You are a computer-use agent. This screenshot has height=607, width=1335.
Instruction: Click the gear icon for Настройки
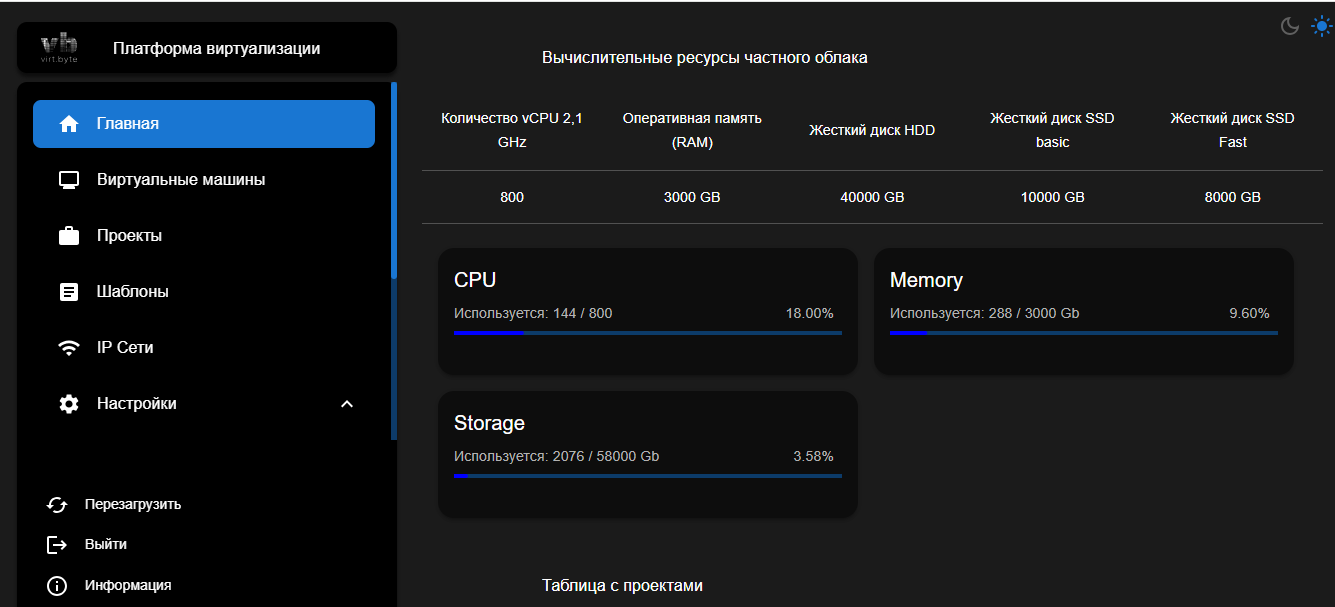69,404
